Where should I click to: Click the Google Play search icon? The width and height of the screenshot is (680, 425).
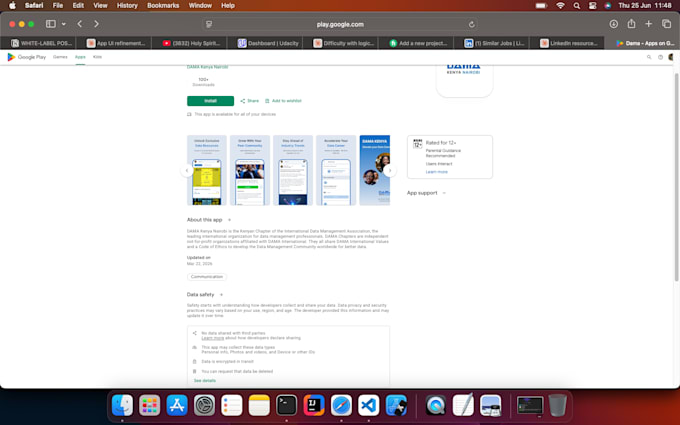(x=649, y=57)
